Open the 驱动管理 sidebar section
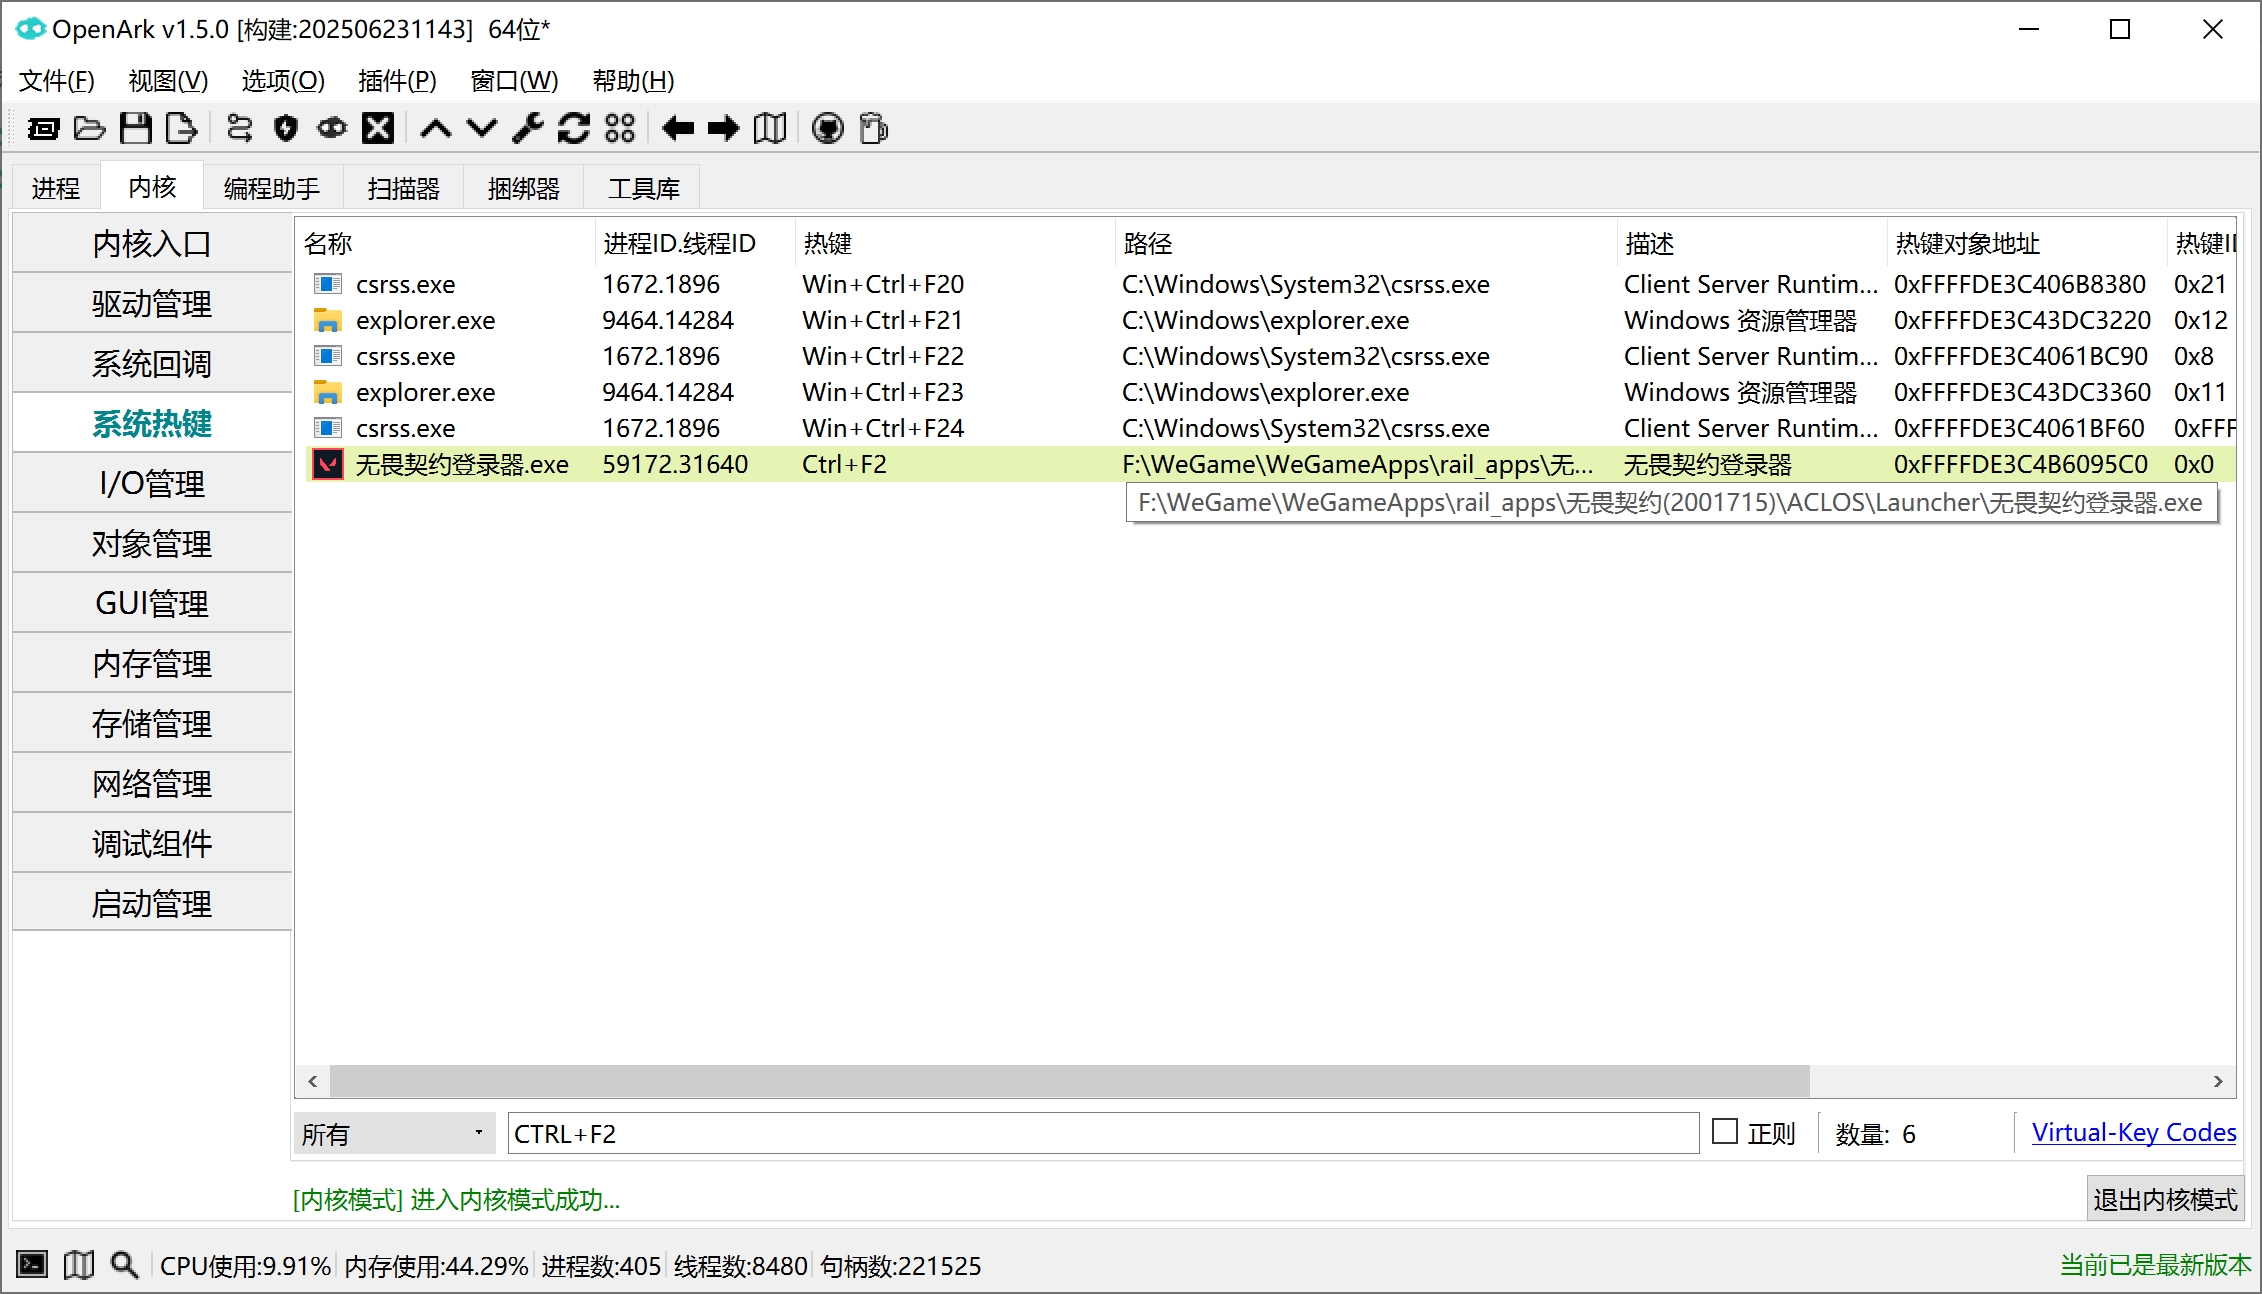Screen dimensions: 2262x1294 tap(152, 303)
